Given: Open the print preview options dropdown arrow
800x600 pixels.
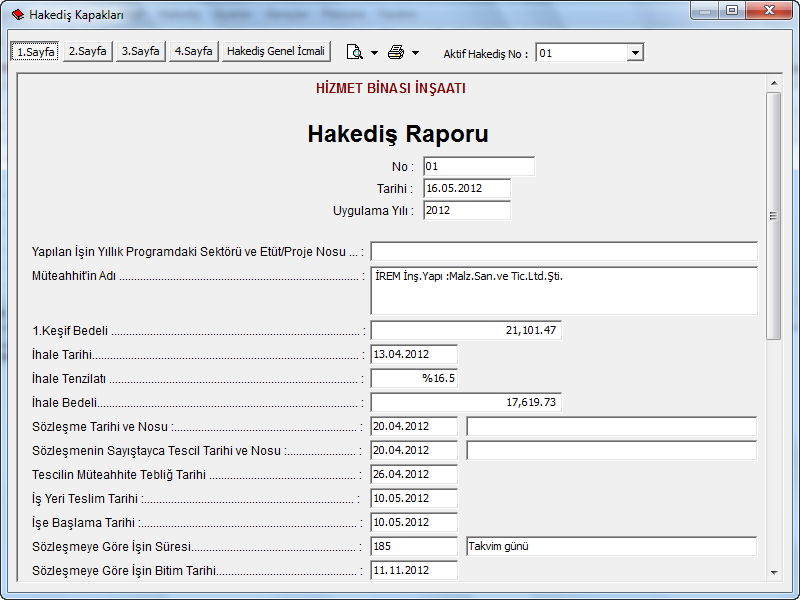Looking at the screenshot, I should 374,52.
